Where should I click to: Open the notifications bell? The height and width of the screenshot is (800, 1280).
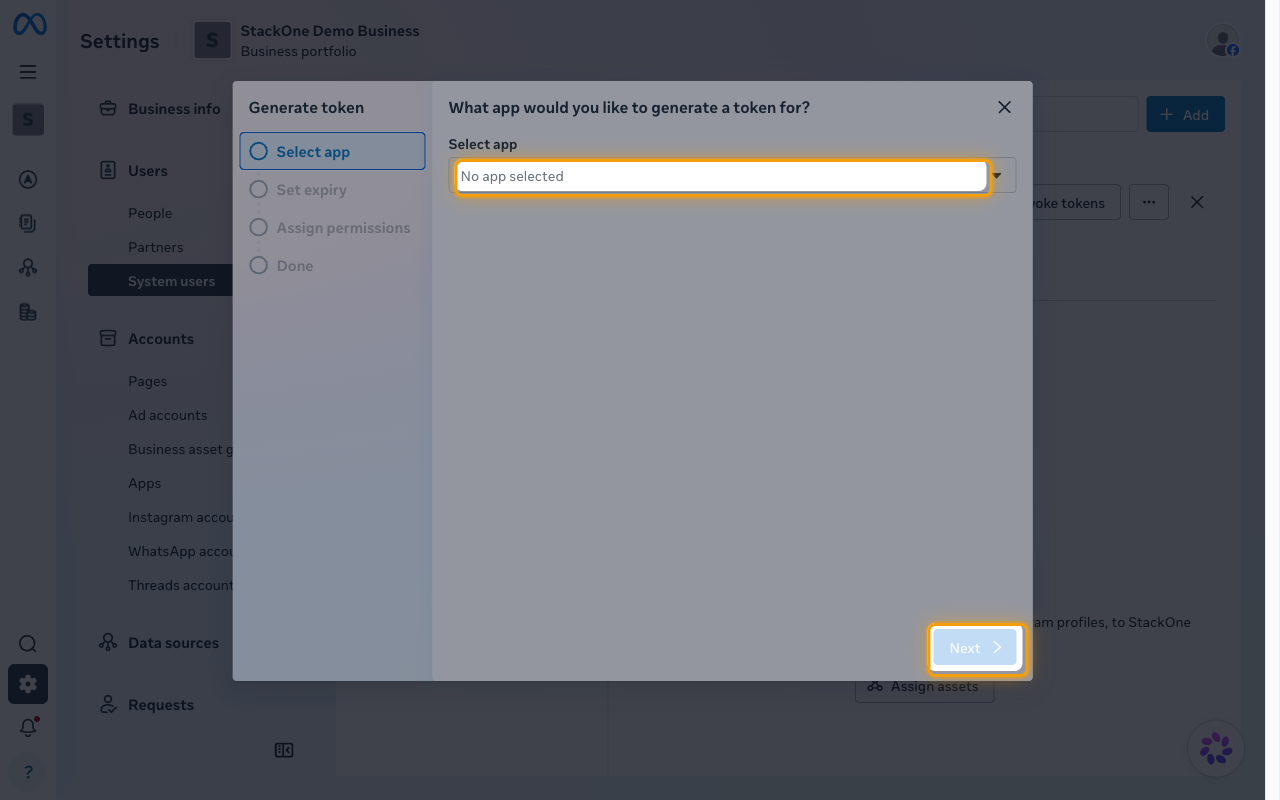coord(28,728)
